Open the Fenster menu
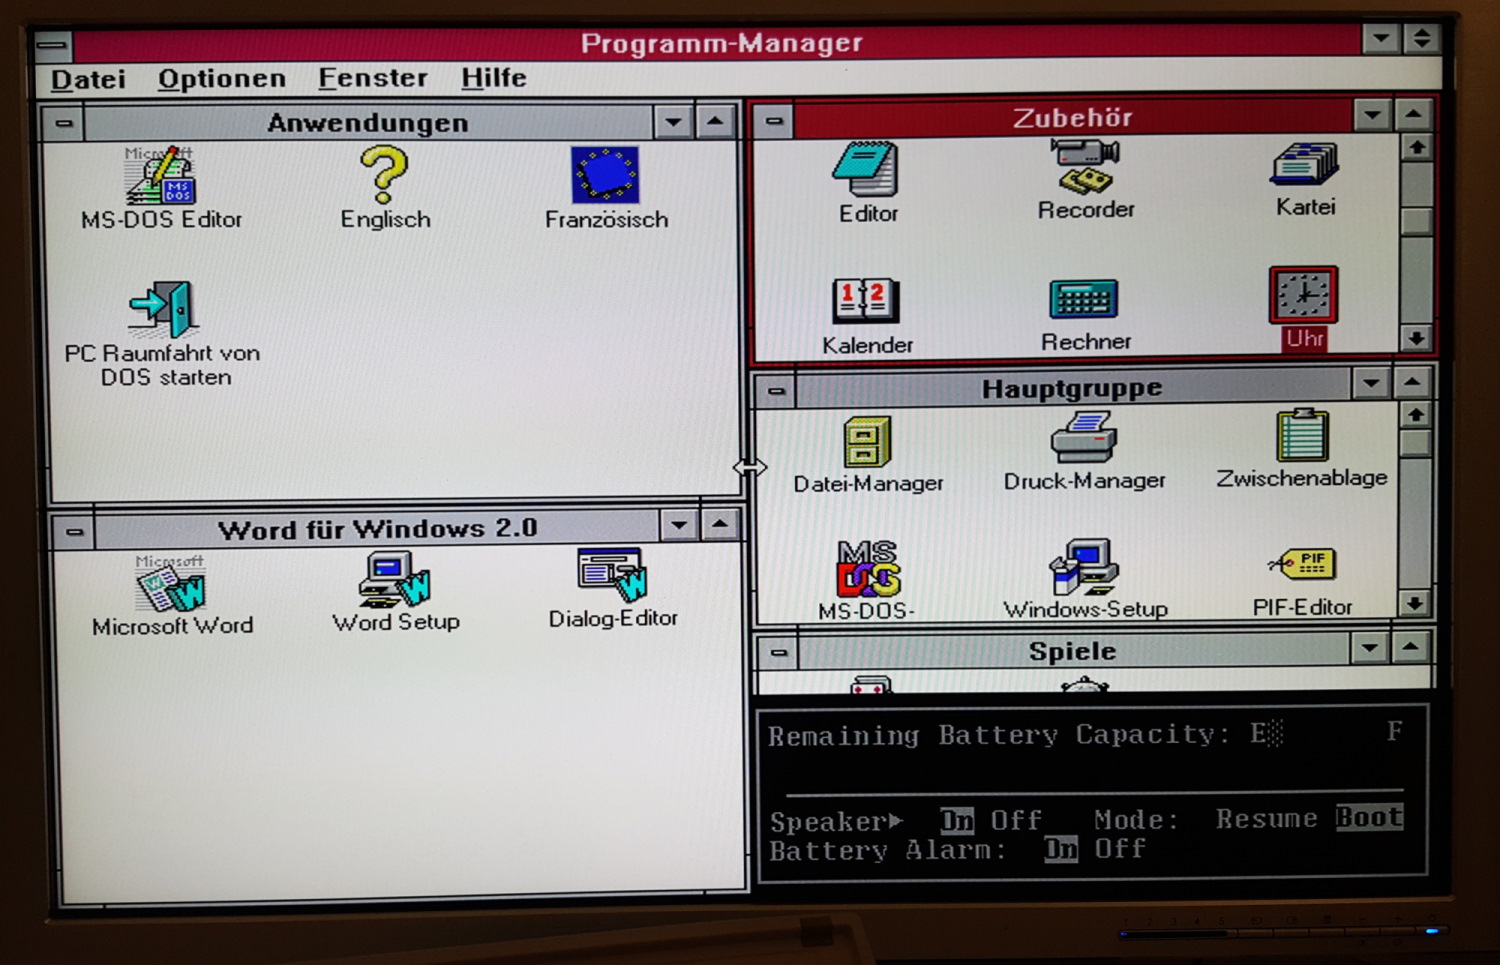 373,77
